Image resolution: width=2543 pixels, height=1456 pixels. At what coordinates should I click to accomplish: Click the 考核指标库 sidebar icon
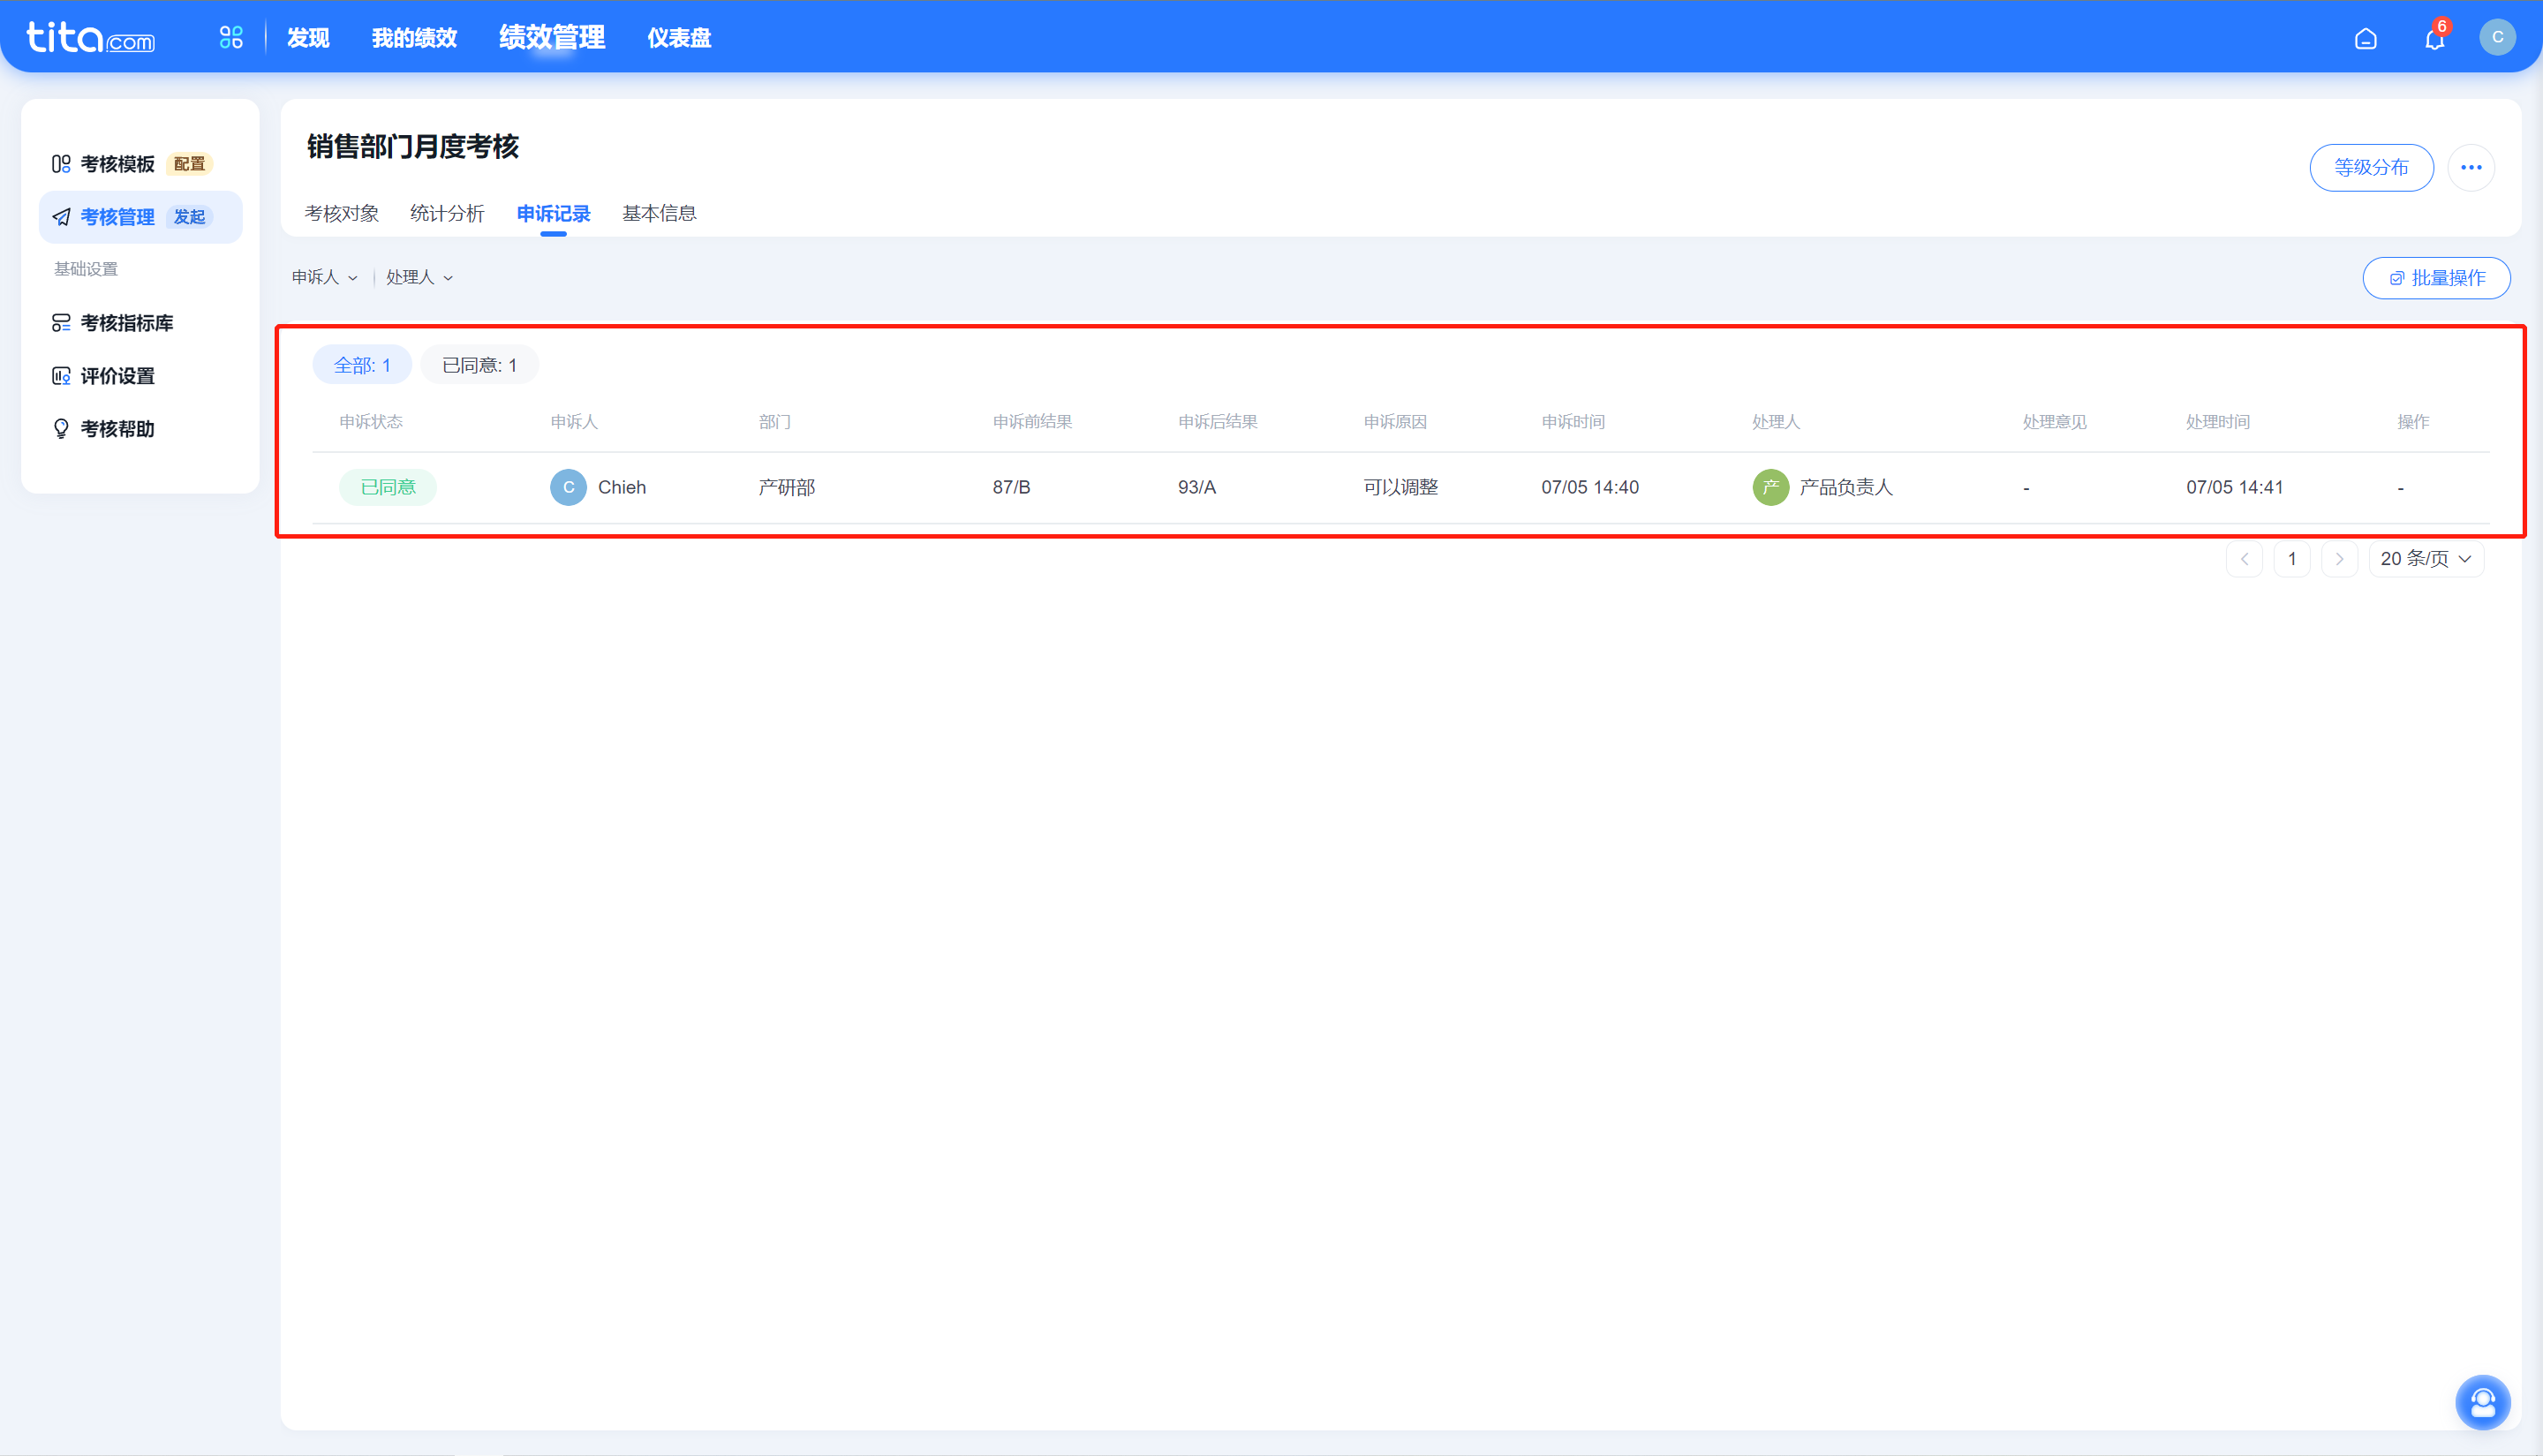point(61,323)
